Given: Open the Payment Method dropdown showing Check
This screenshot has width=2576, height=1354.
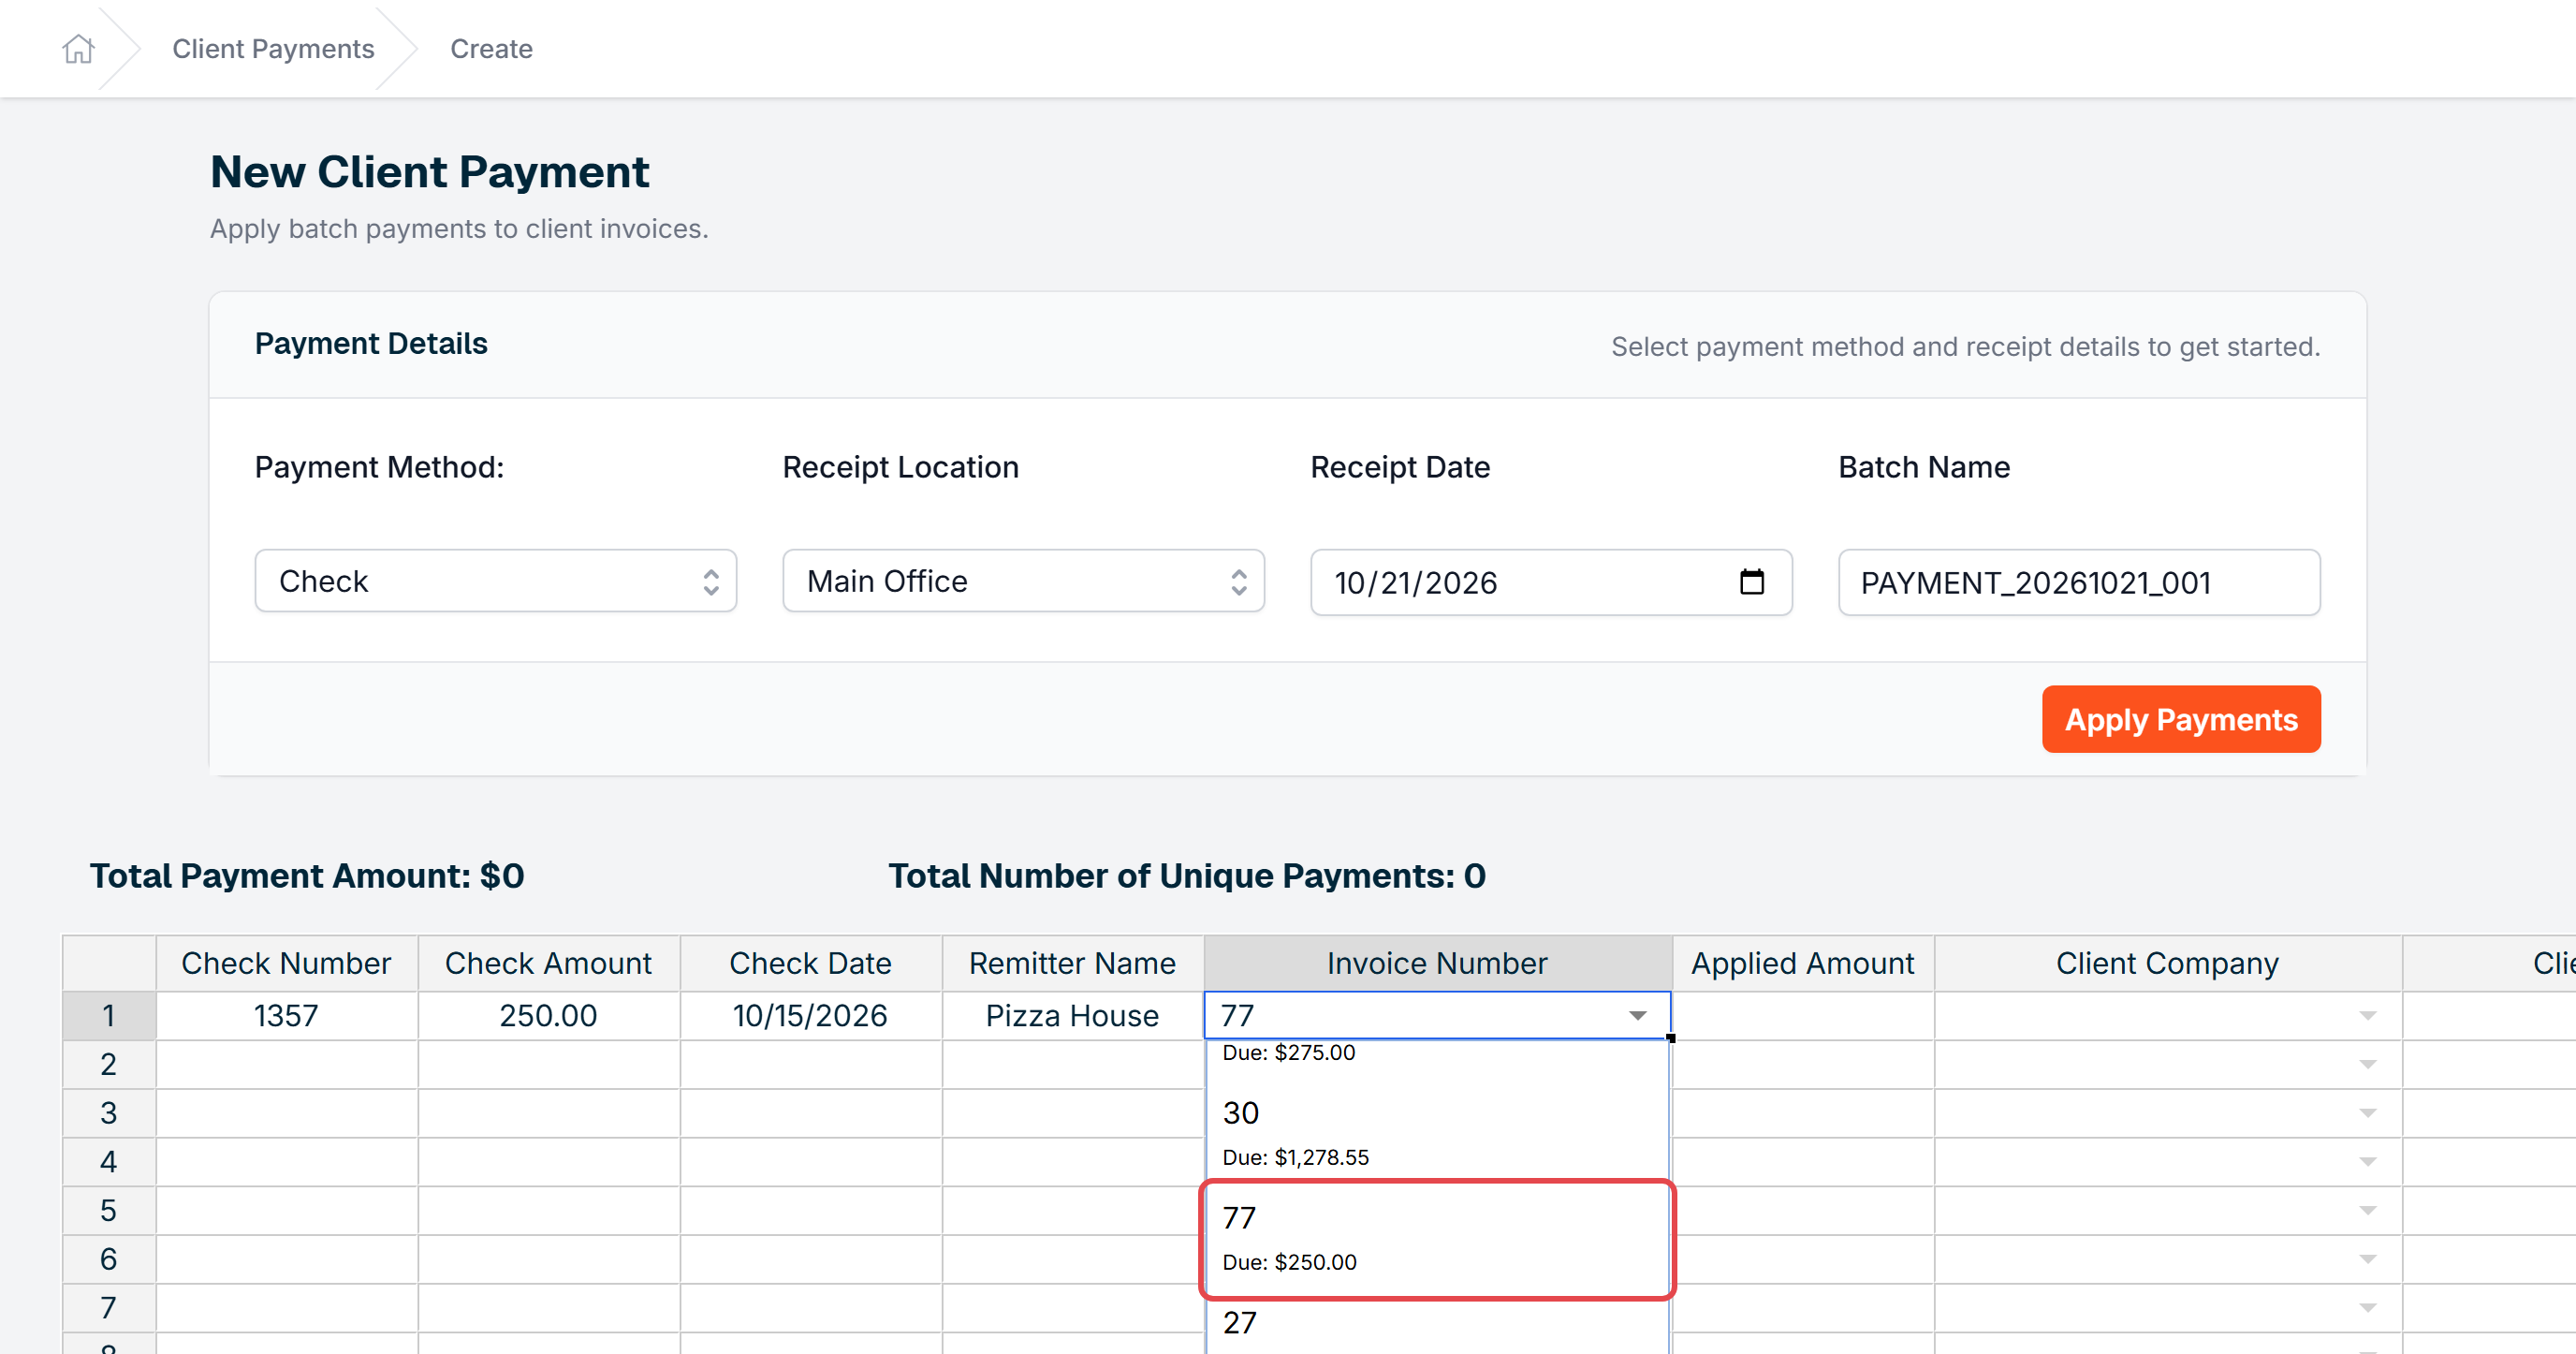Looking at the screenshot, I should [x=496, y=581].
